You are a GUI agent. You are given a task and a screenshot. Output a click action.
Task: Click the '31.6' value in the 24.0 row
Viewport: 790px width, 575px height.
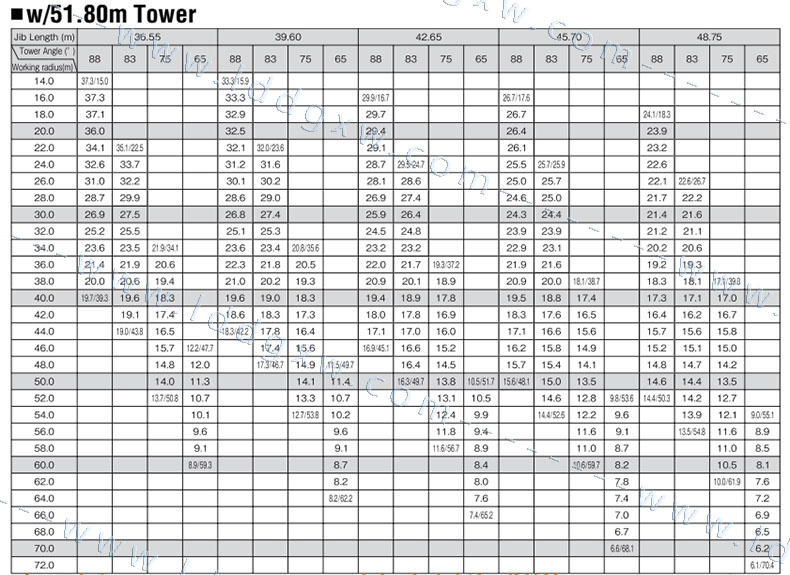(271, 164)
